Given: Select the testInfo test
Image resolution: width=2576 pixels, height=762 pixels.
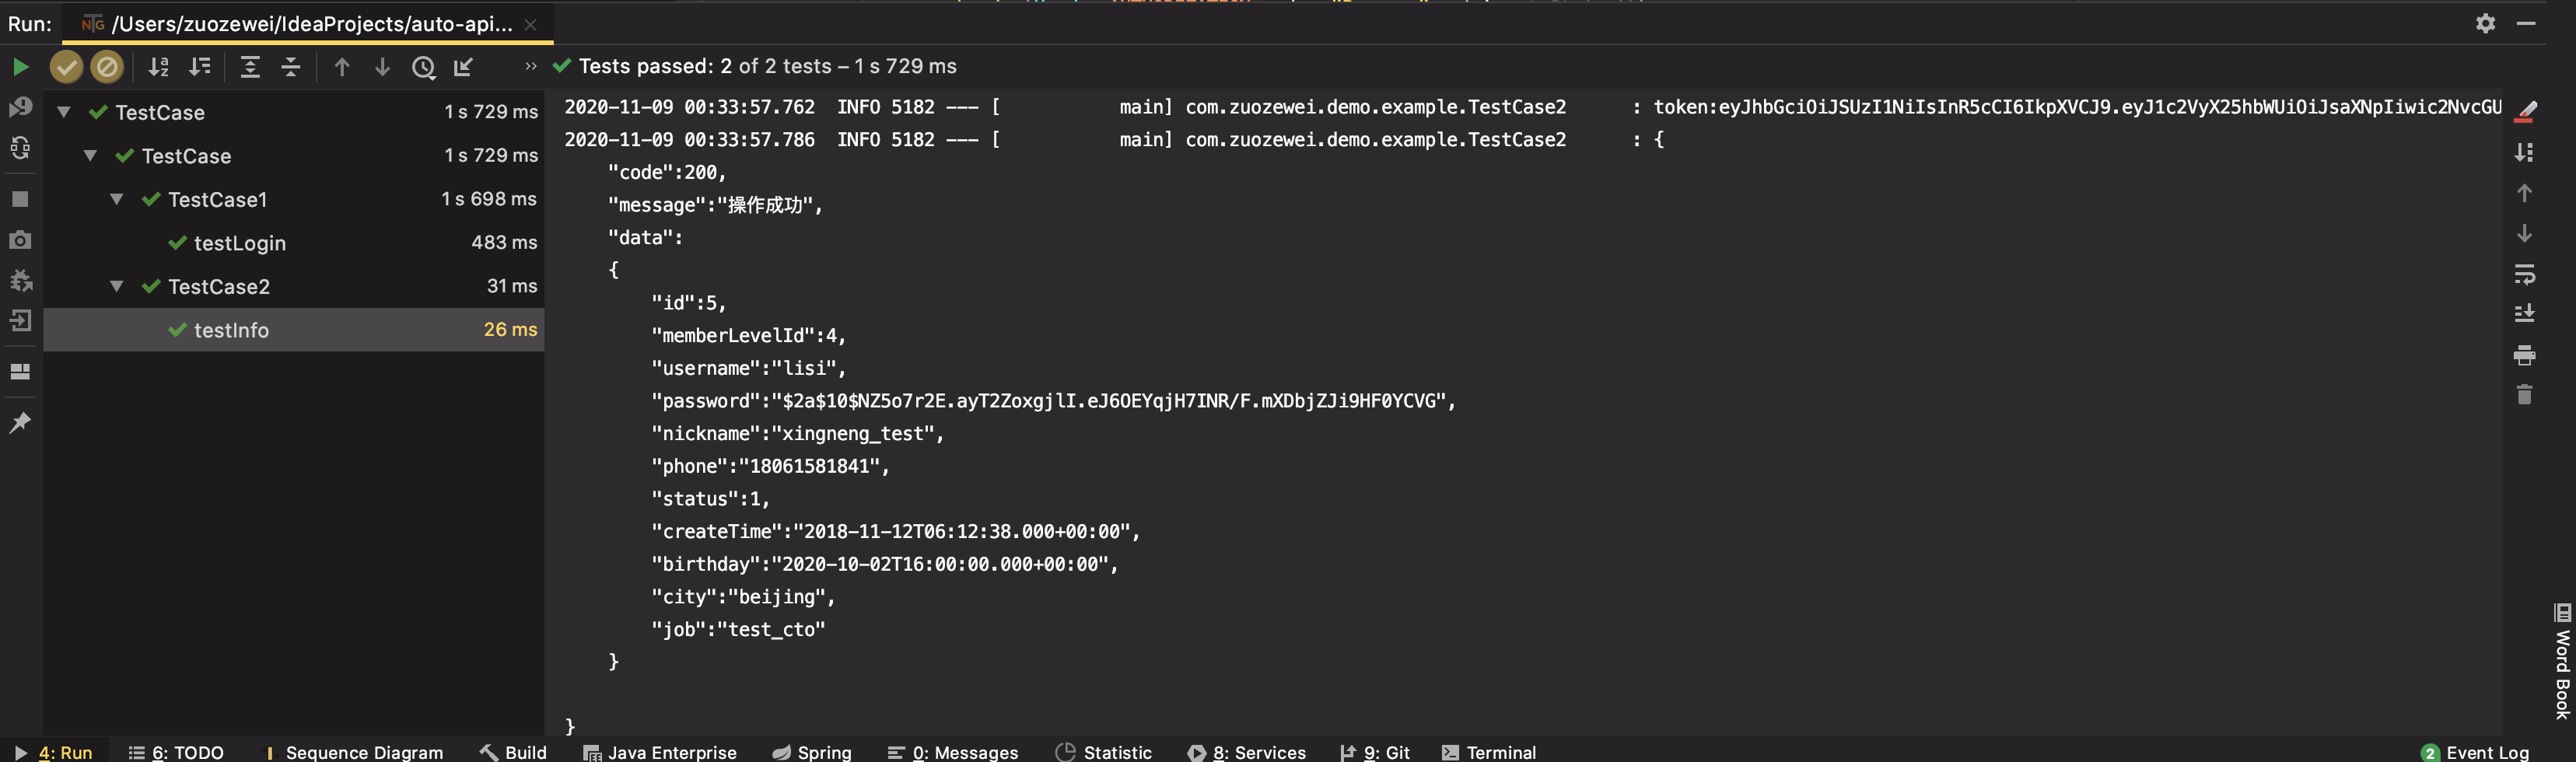Looking at the screenshot, I should click(294, 330).
